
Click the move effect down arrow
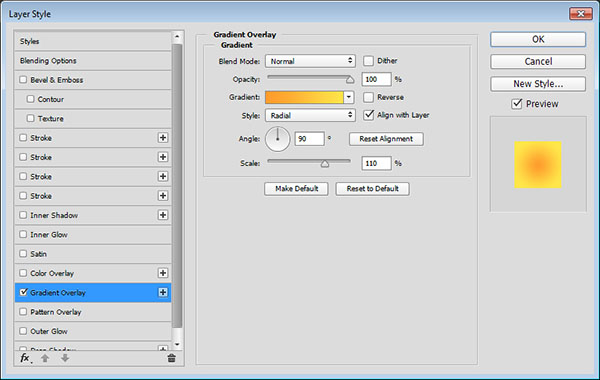click(65, 358)
